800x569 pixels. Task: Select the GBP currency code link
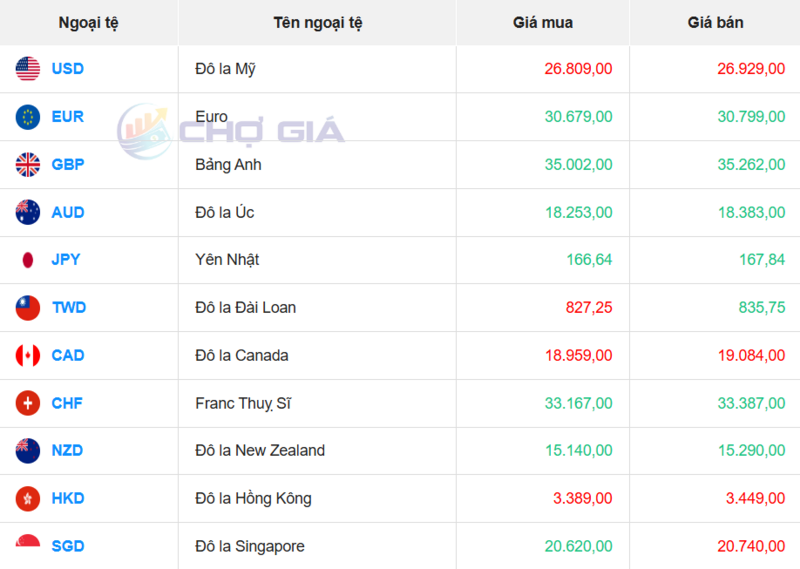click(68, 164)
